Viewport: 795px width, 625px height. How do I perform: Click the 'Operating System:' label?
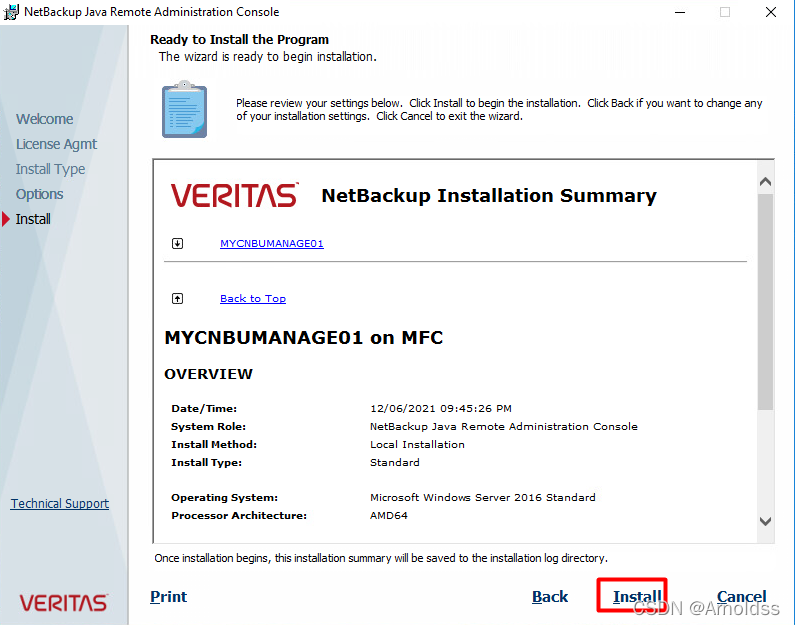pyautogui.click(x=225, y=497)
